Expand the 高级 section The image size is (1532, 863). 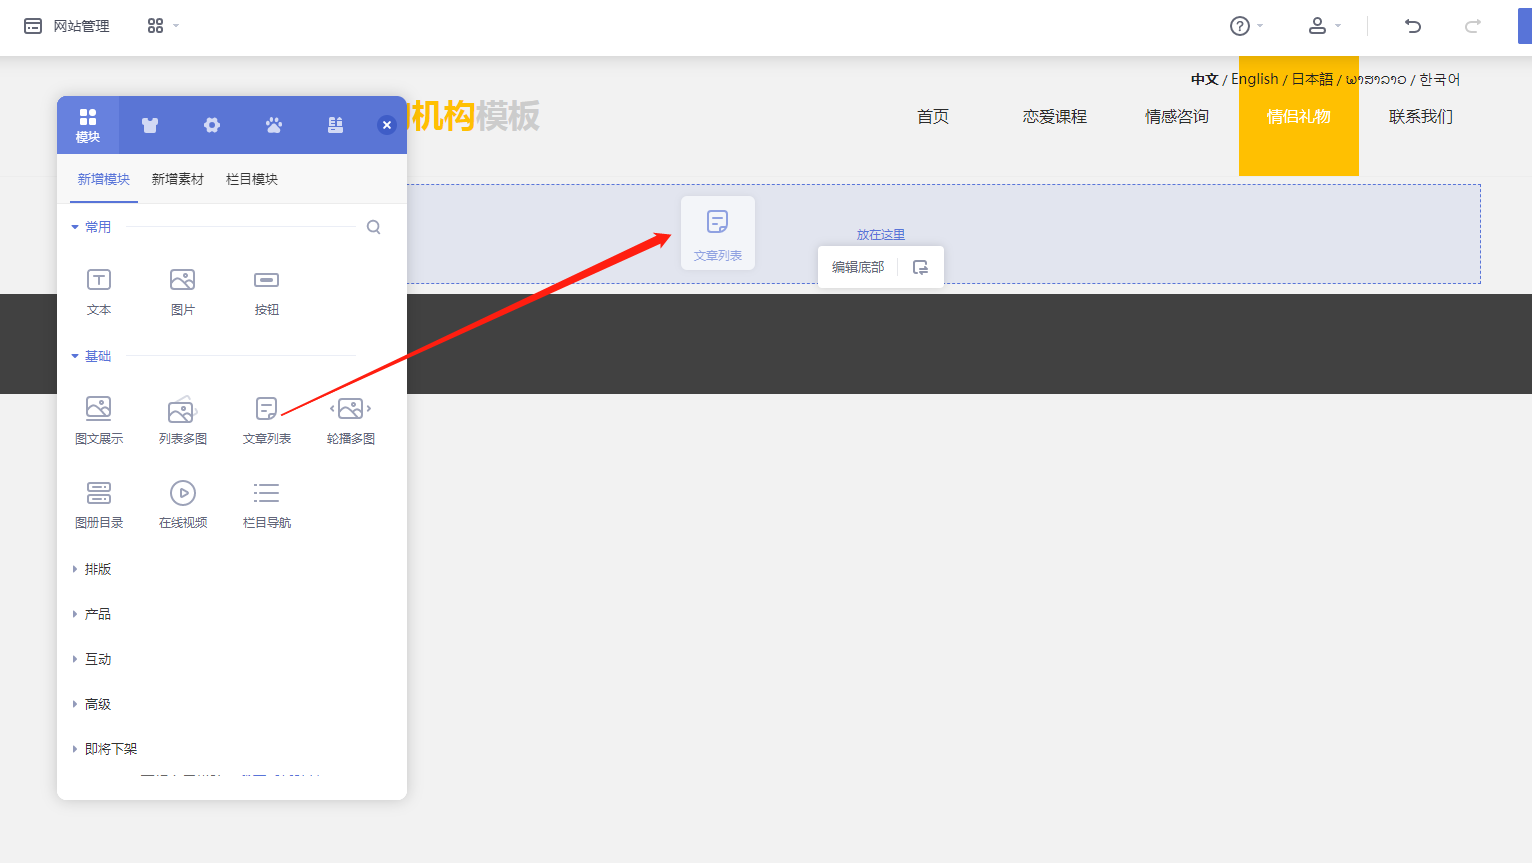[91, 704]
